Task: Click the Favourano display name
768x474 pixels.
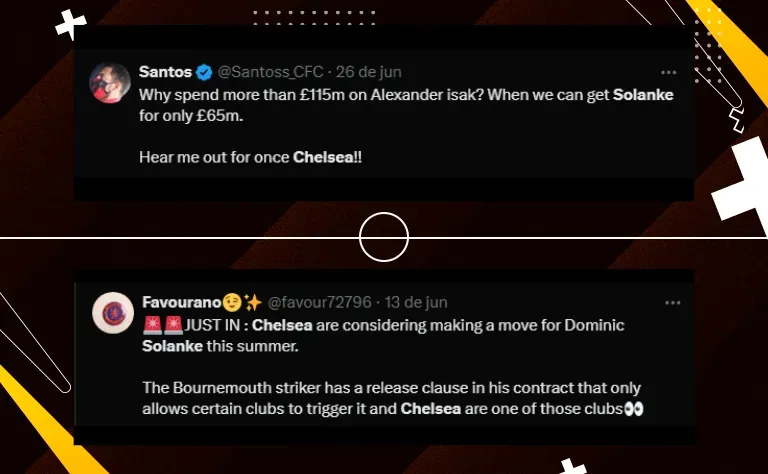Action: click(182, 302)
